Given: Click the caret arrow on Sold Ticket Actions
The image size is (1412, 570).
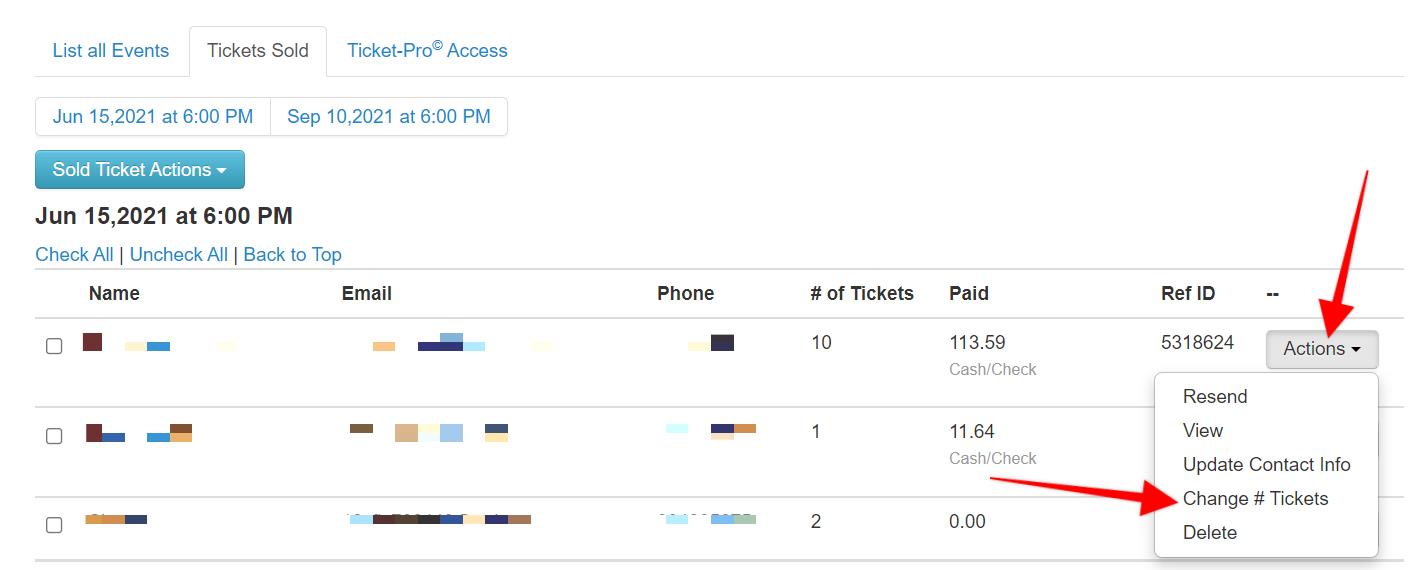Looking at the screenshot, I should point(222,171).
